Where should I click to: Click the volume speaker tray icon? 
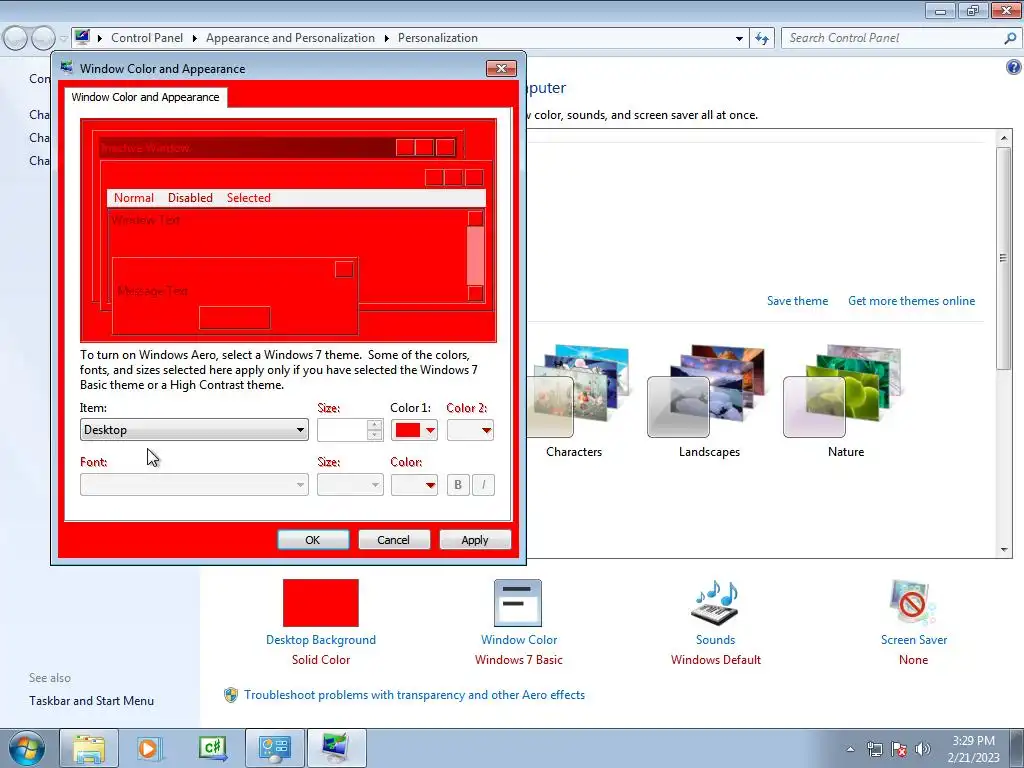click(923, 749)
